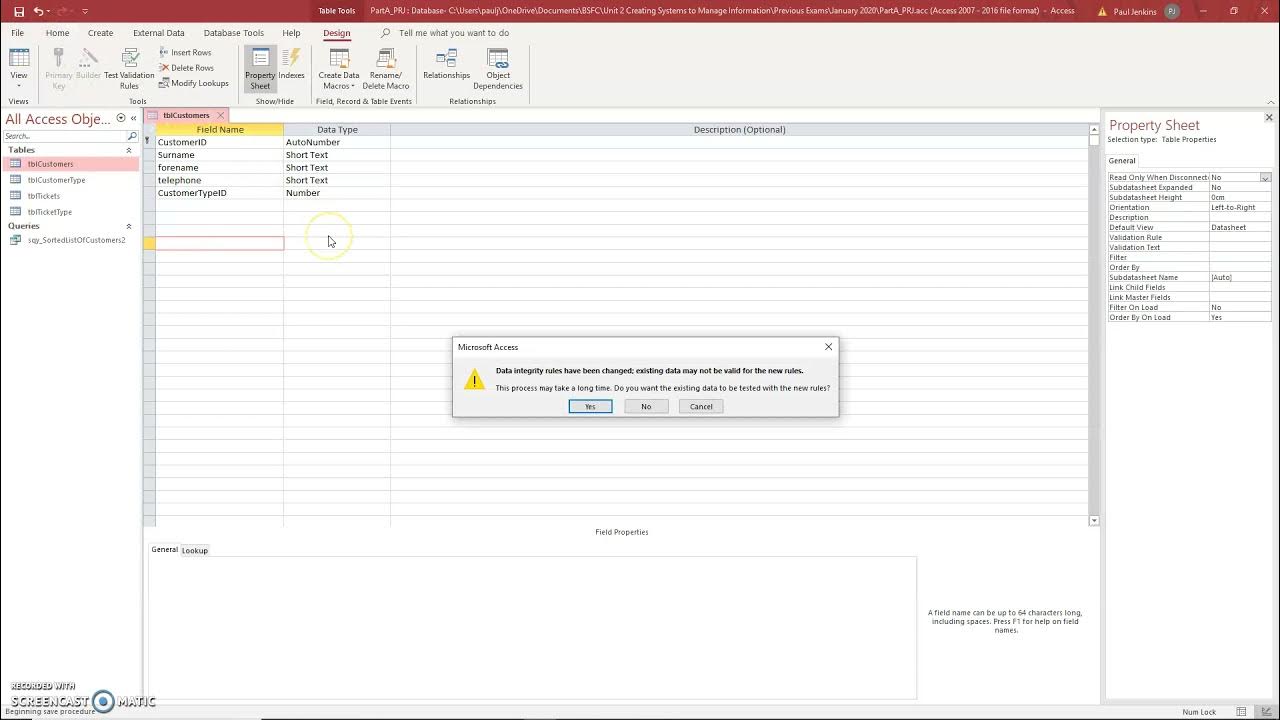Open Read Only When Disconnected dropdown
Image resolution: width=1280 pixels, height=720 pixels.
pos(1265,178)
